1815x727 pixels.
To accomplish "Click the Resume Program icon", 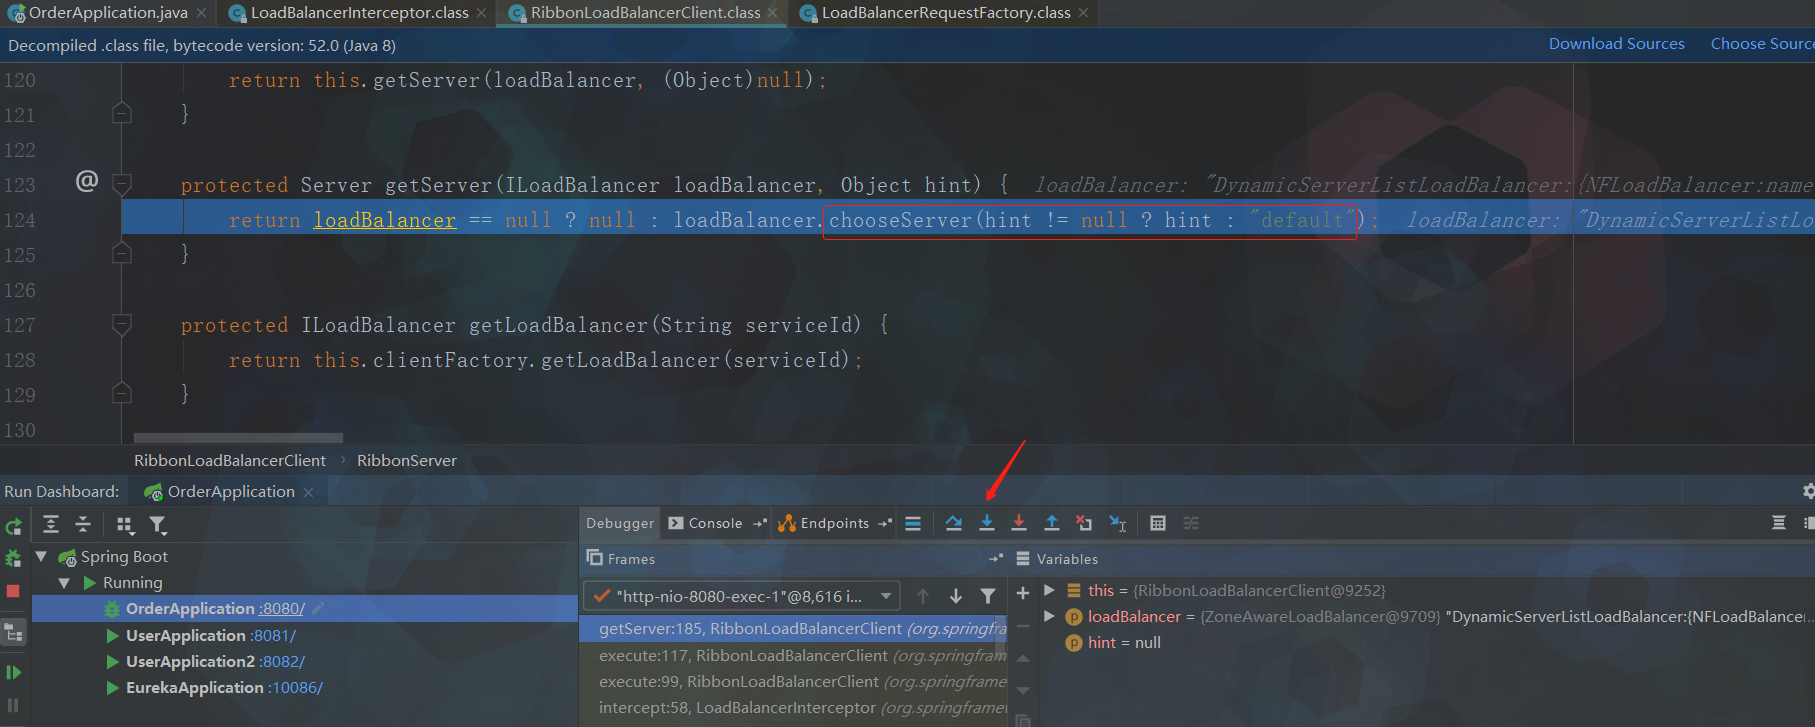I will tap(13, 672).
